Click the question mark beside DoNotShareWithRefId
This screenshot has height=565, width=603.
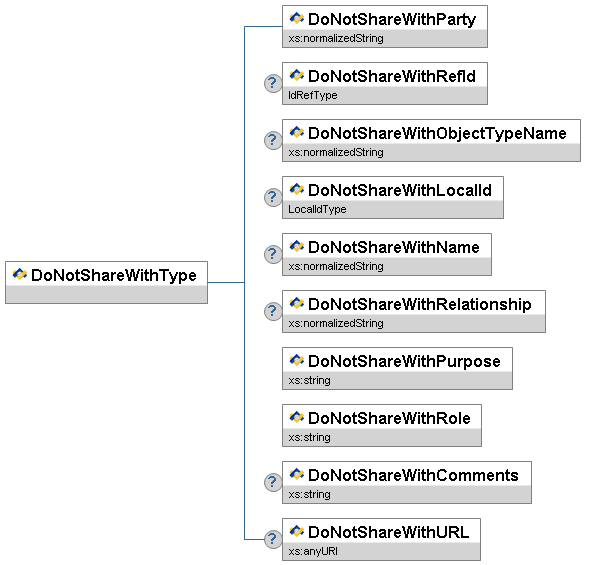[x=272, y=83]
